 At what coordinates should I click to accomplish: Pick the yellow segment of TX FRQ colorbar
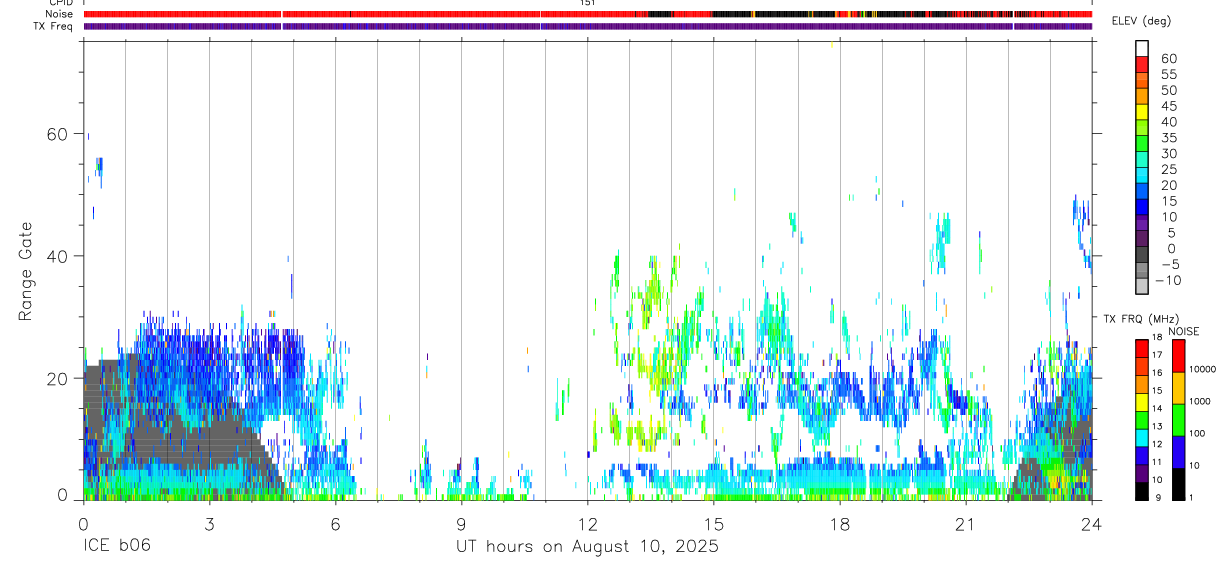1142,401
